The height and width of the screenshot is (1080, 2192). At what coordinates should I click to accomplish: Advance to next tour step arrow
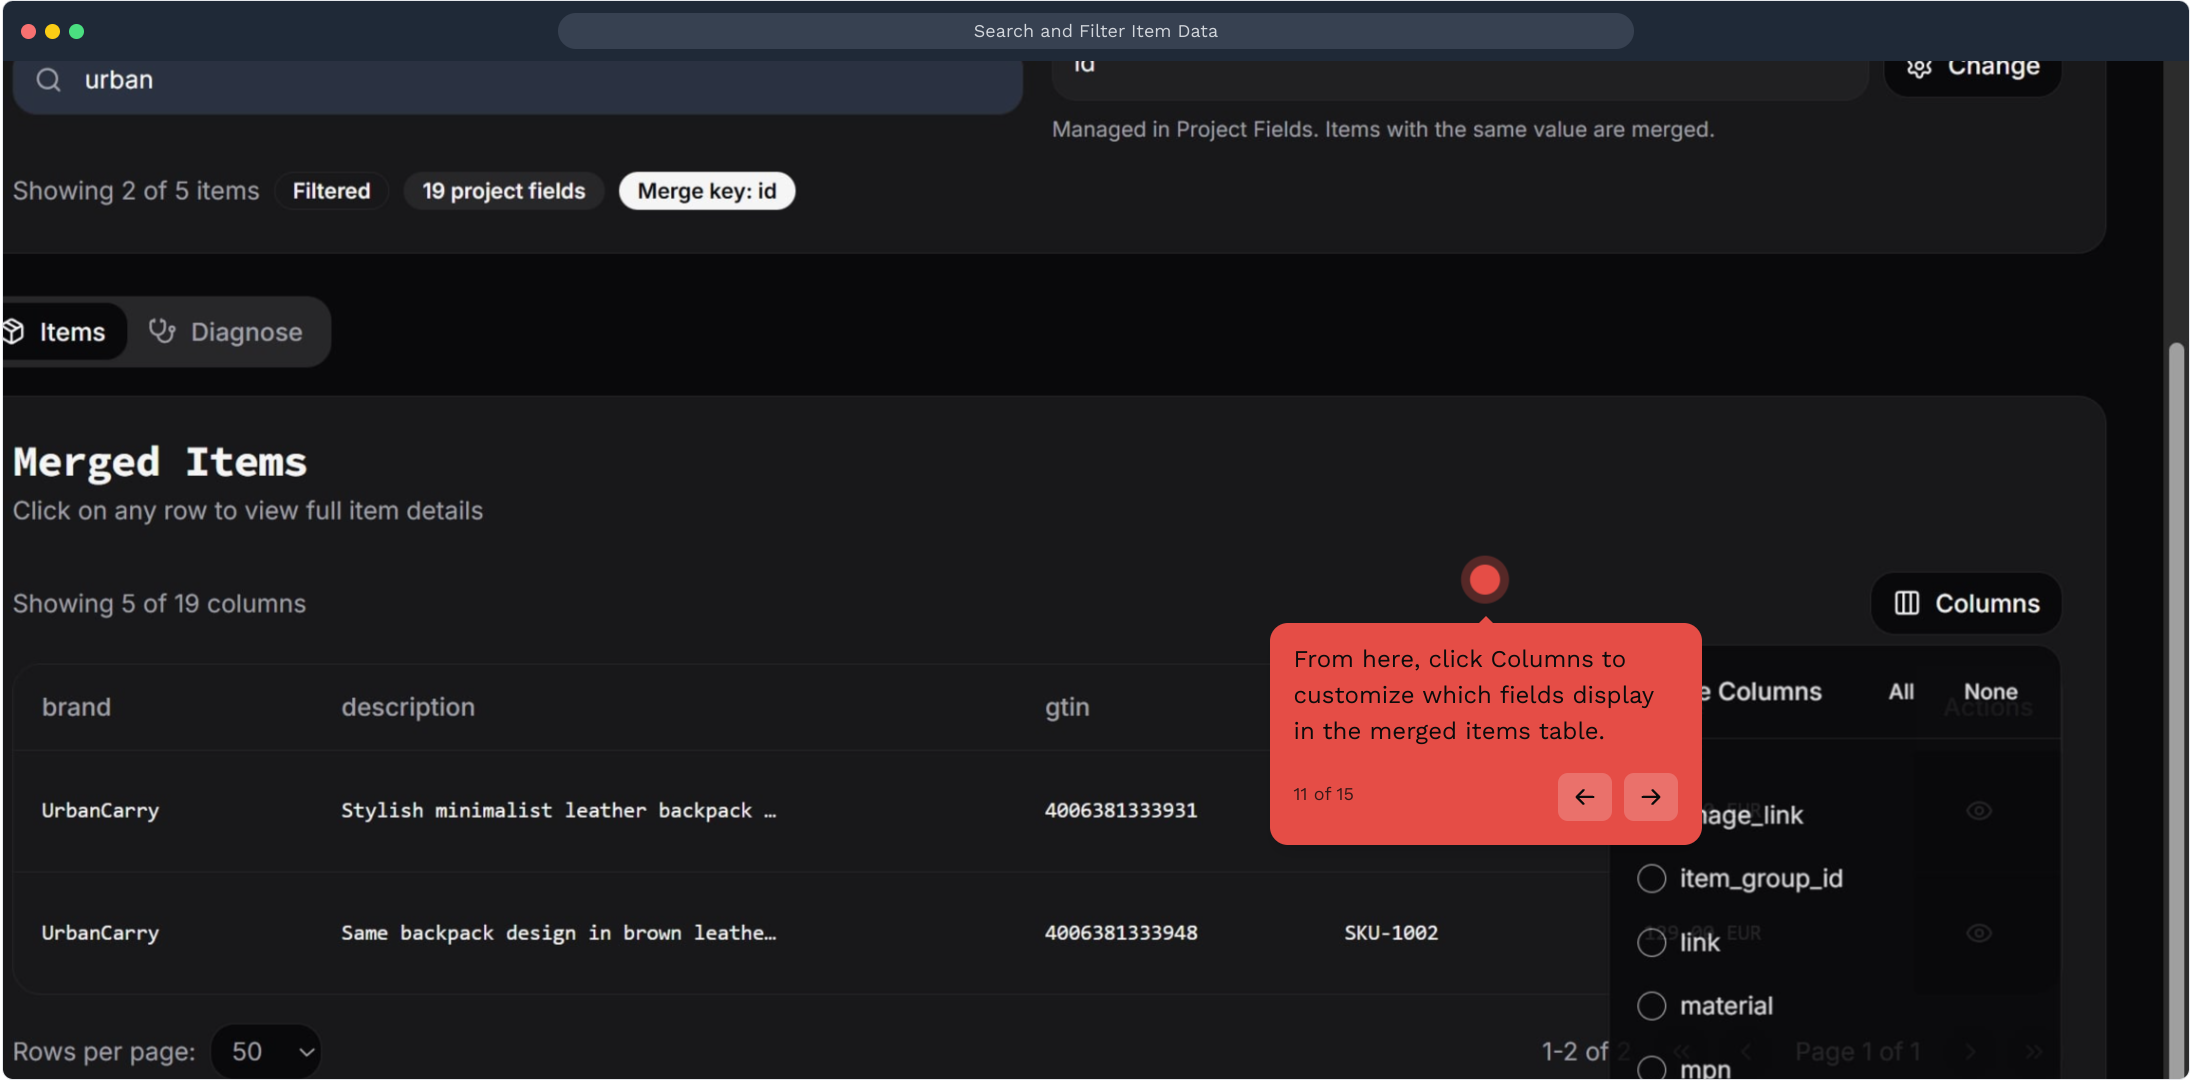pyautogui.click(x=1650, y=797)
